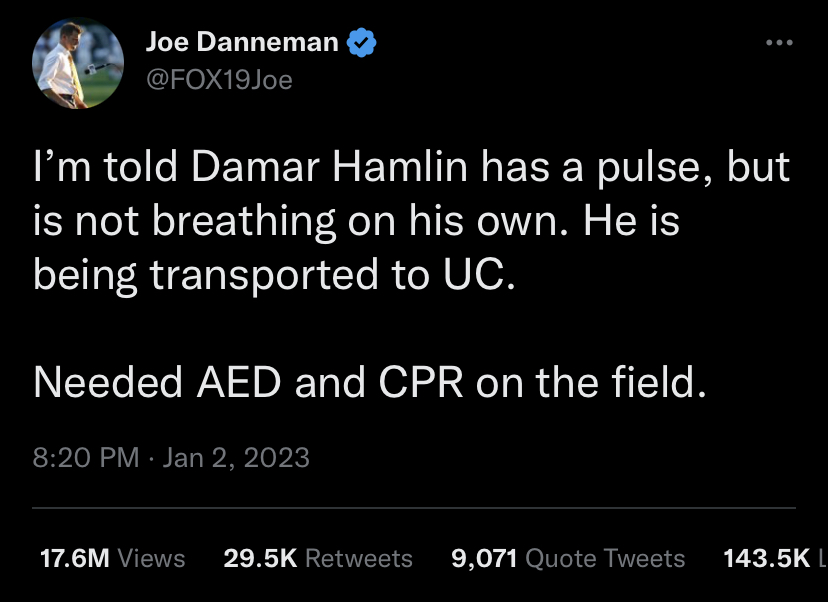Open the 143.5K likes count

coord(766,558)
